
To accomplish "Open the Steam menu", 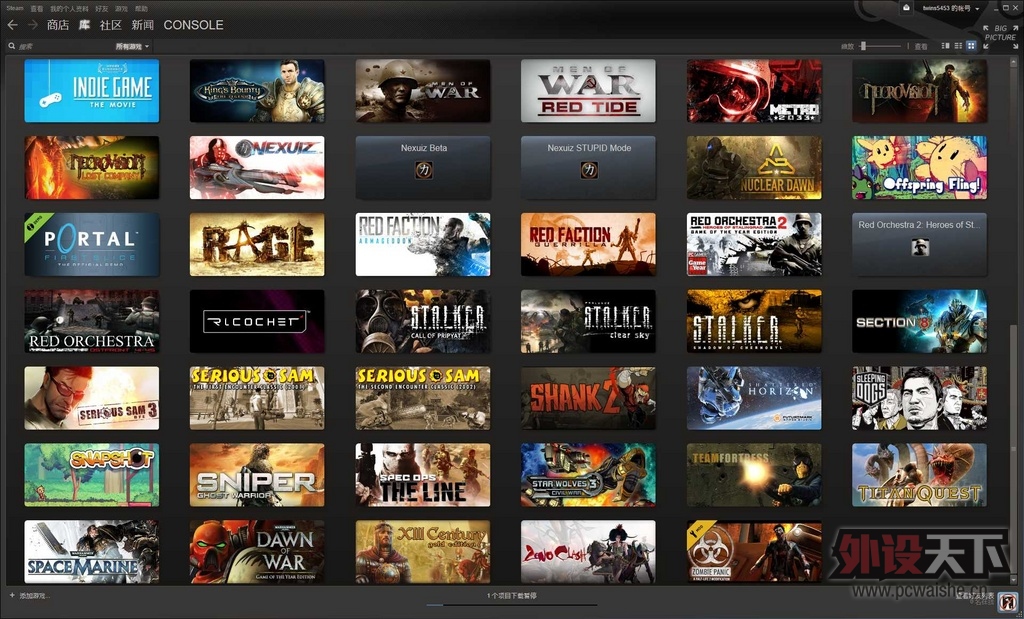I will point(14,8).
